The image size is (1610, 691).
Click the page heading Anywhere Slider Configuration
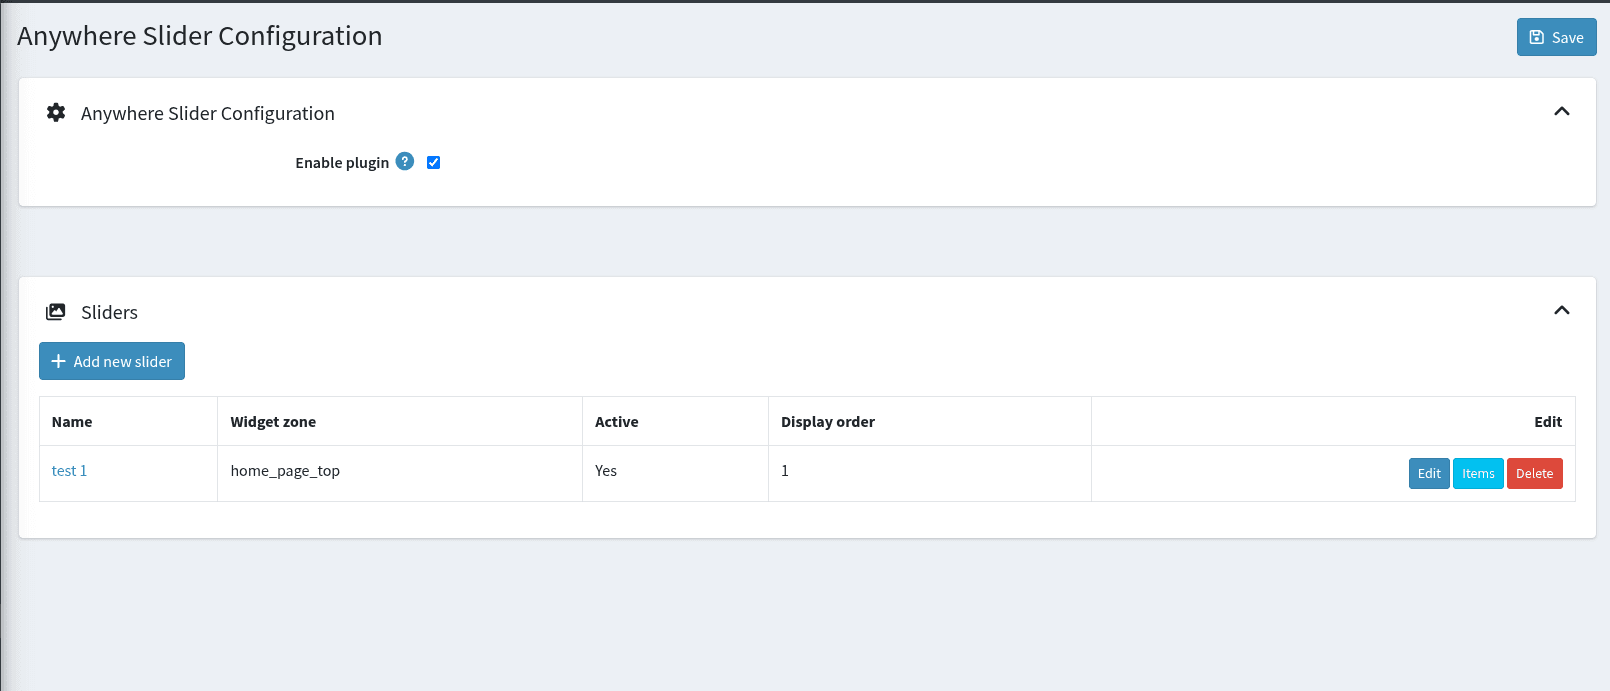pyautogui.click(x=200, y=36)
